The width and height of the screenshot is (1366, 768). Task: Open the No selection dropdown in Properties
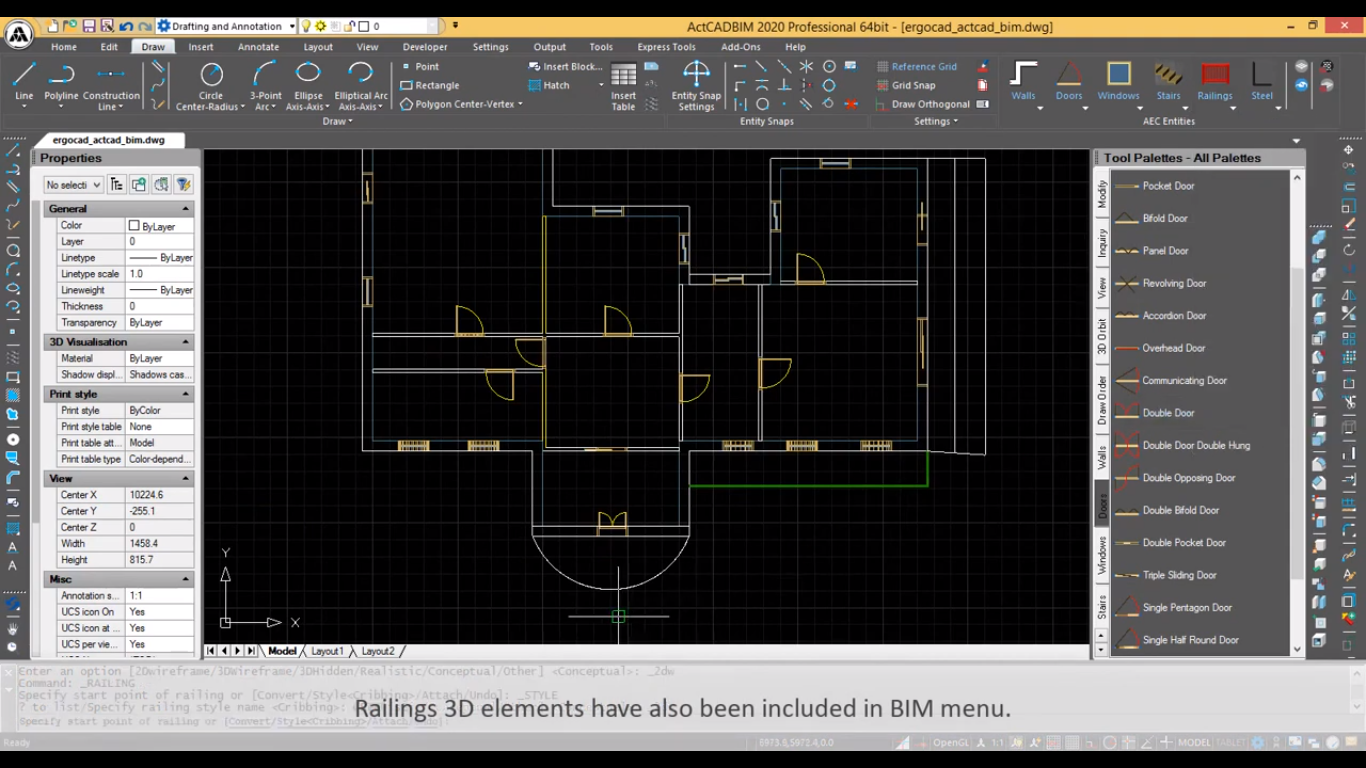[x=73, y=185]
